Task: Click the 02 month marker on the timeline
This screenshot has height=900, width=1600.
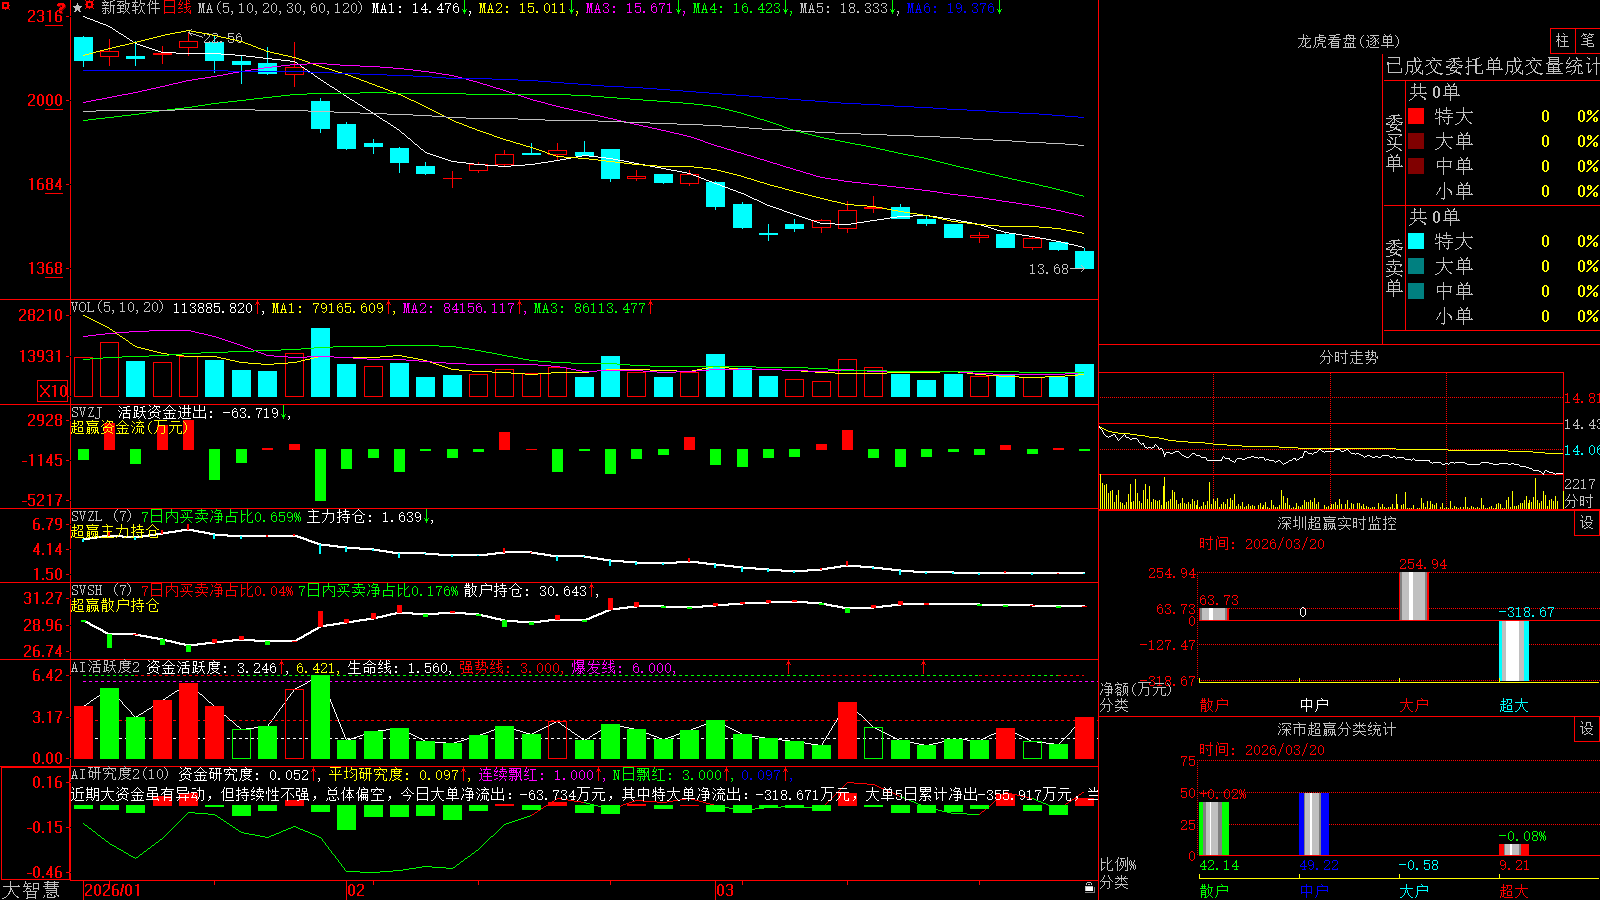Action: click(x=356, y=890)
